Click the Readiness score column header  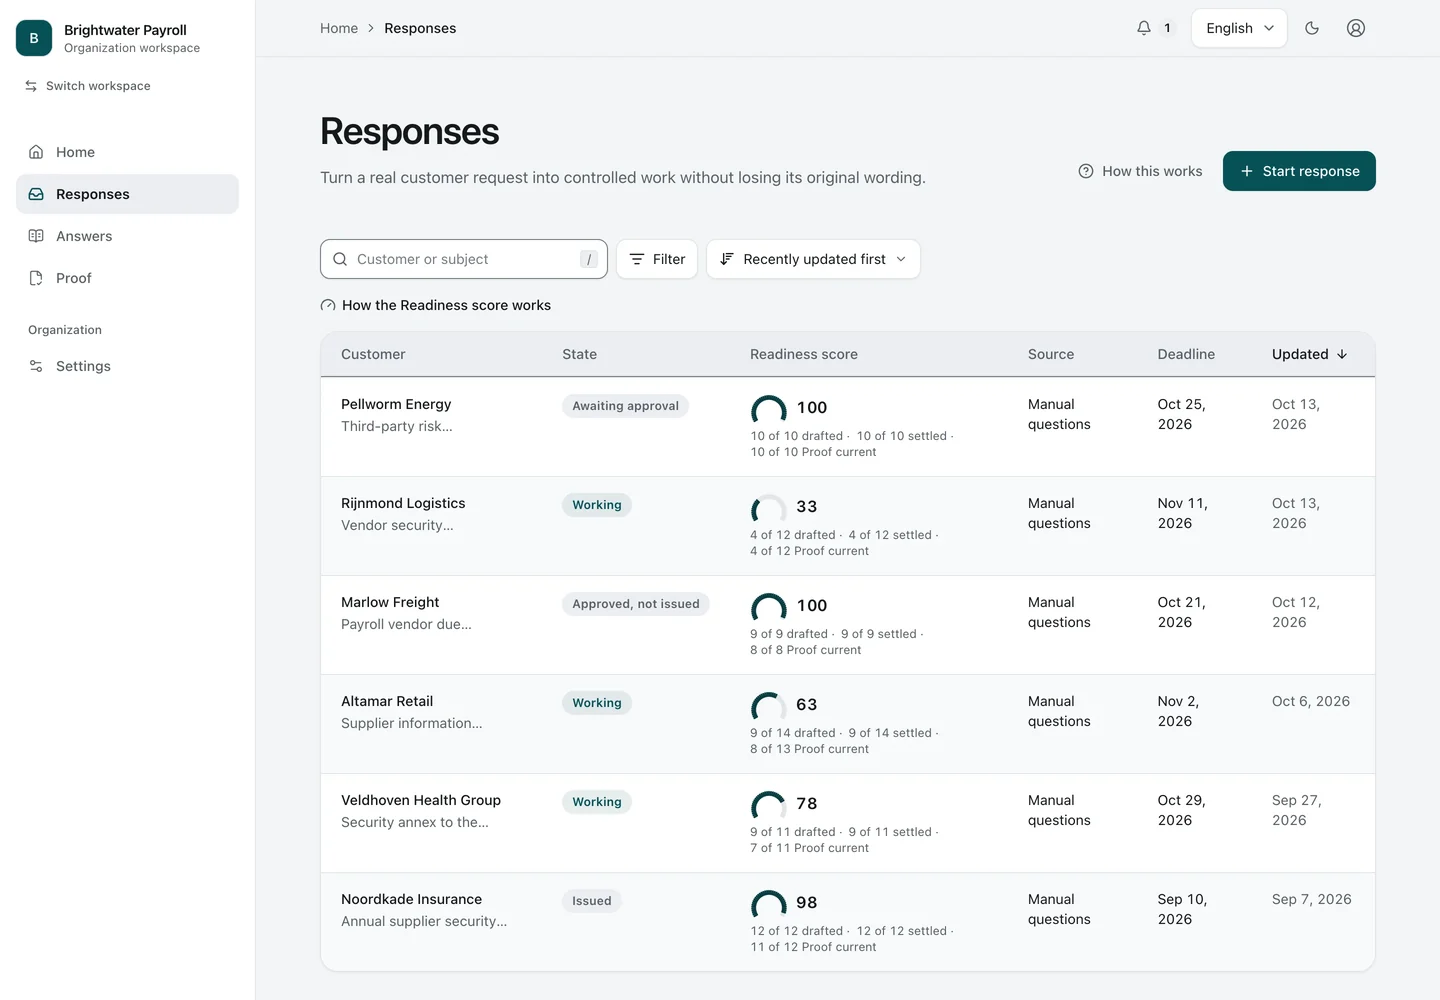(x=804, y=354)
